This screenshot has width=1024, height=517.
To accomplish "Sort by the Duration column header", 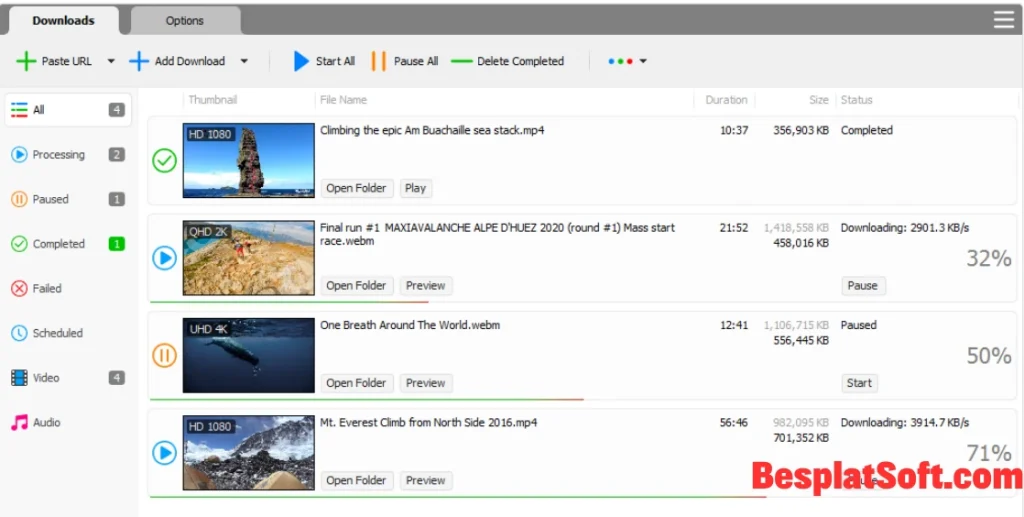I will [726, 100].
